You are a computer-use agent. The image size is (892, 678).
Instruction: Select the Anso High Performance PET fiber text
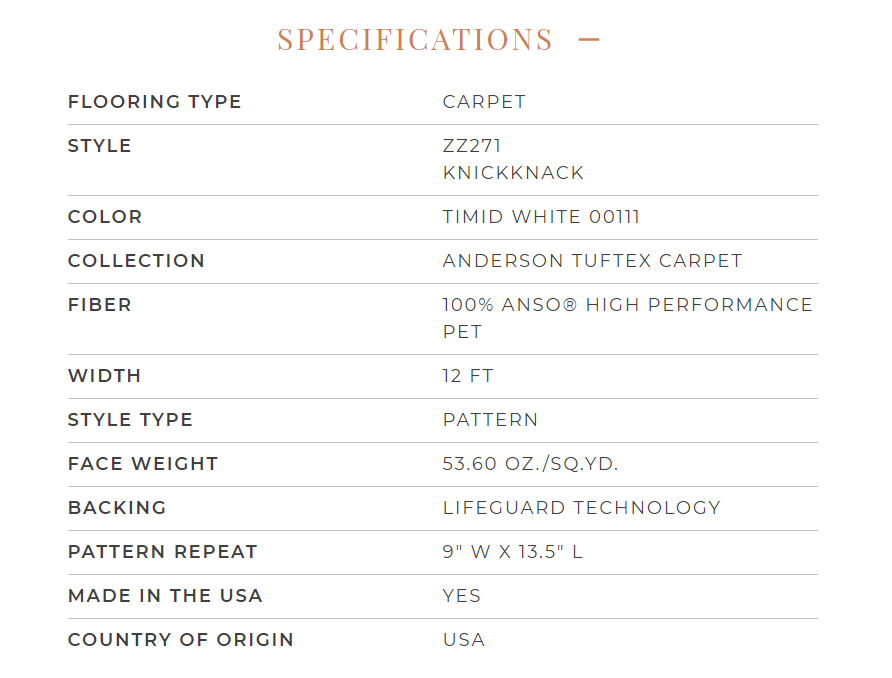pyautogui.click(x=627, y=318)
